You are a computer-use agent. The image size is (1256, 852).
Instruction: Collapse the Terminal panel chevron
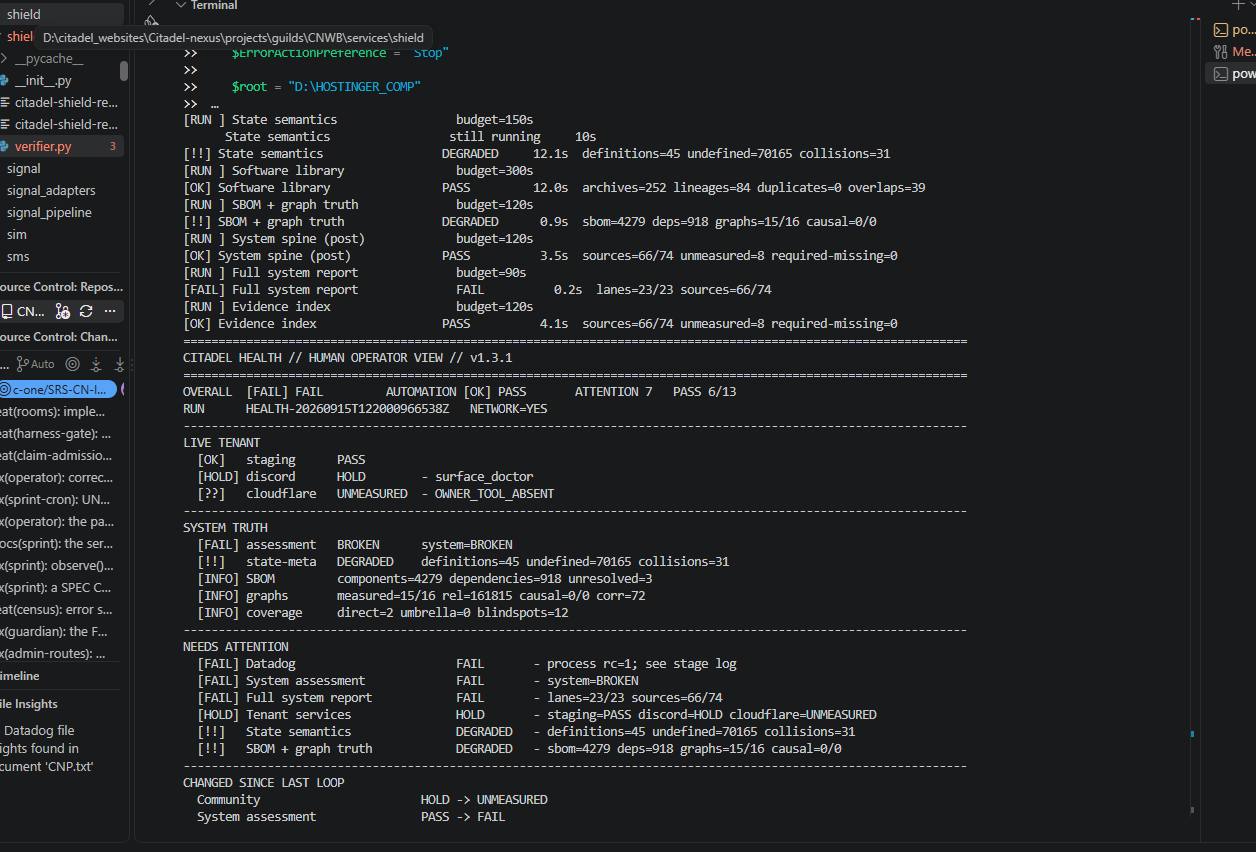180,5
